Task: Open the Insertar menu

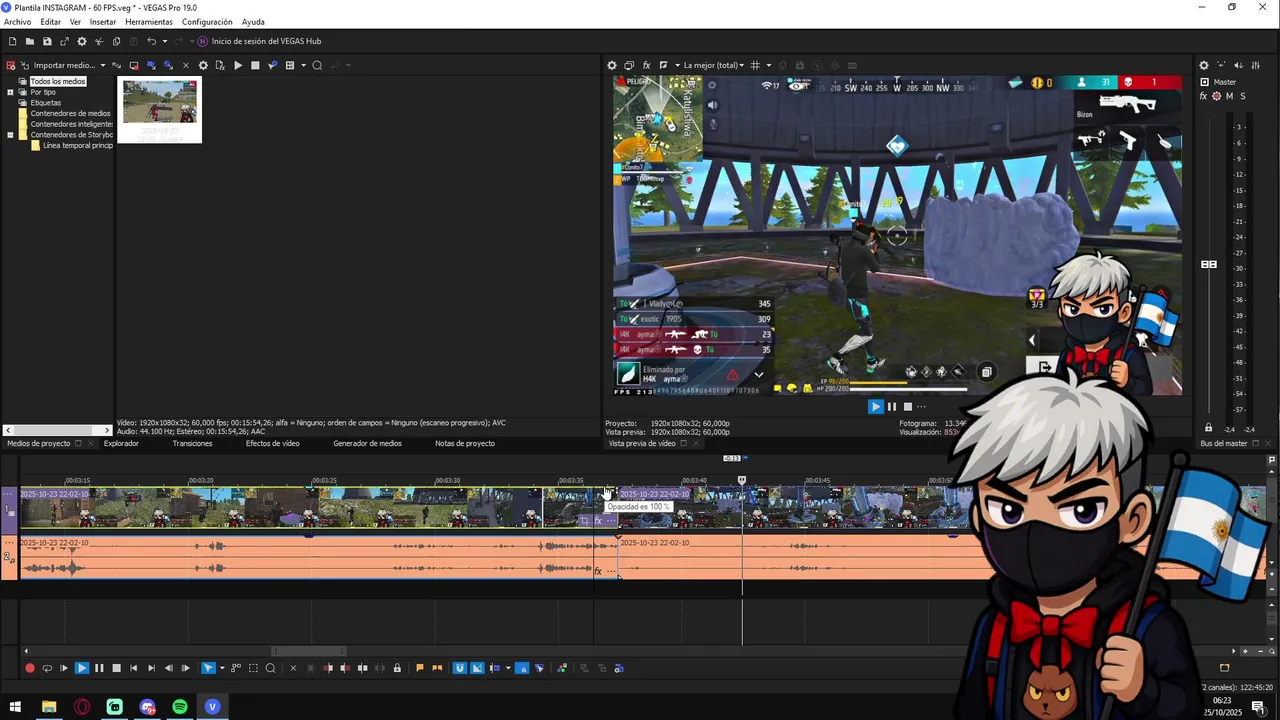Action: 102,22
